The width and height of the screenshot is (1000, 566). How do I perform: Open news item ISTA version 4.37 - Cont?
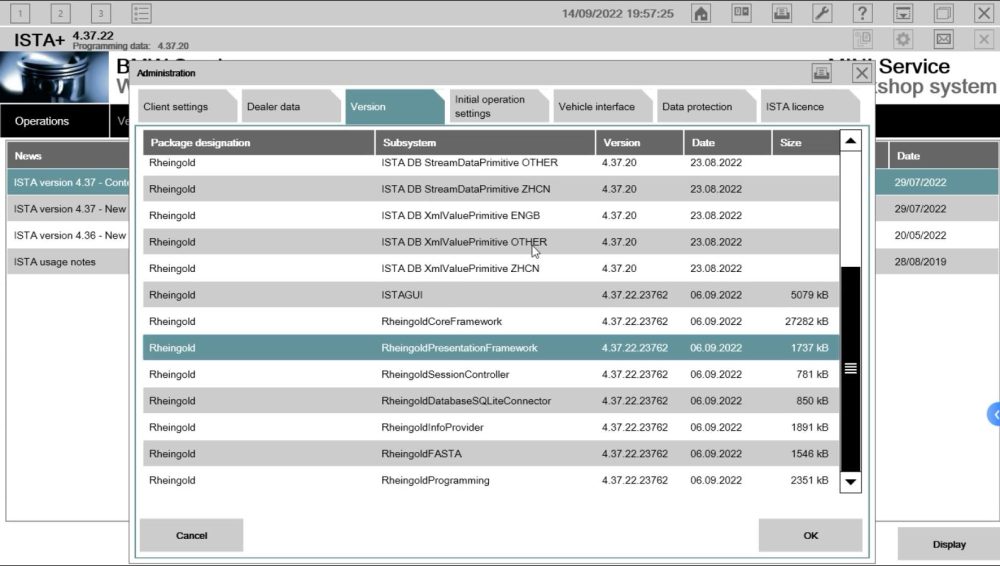(x=68, y=182)
